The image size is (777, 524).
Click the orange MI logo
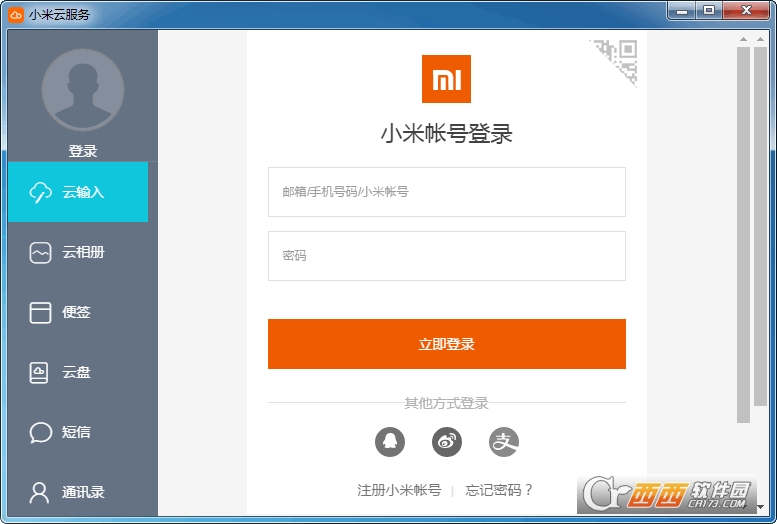[x=446, y=79]
